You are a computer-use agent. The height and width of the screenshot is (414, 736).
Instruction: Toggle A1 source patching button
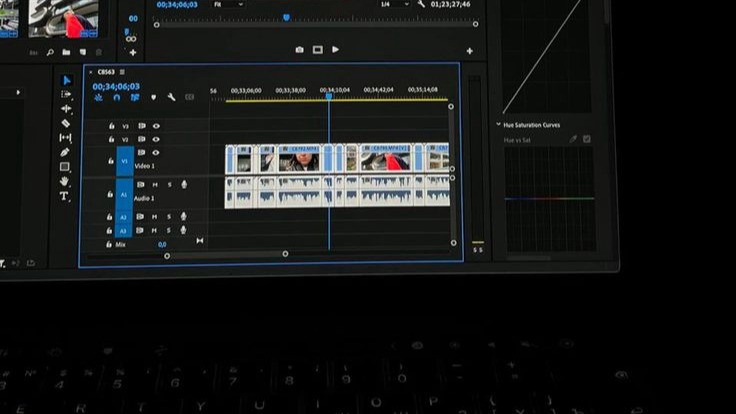(123, 194)
